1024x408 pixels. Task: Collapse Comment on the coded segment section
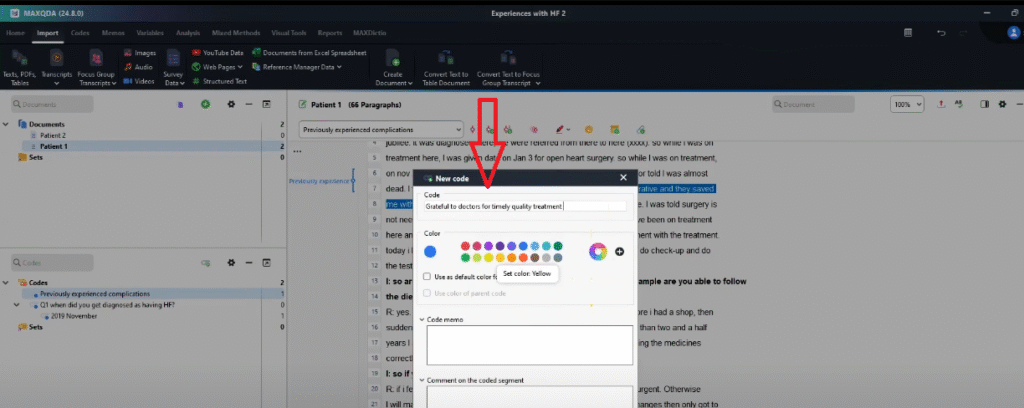[422, 380]
